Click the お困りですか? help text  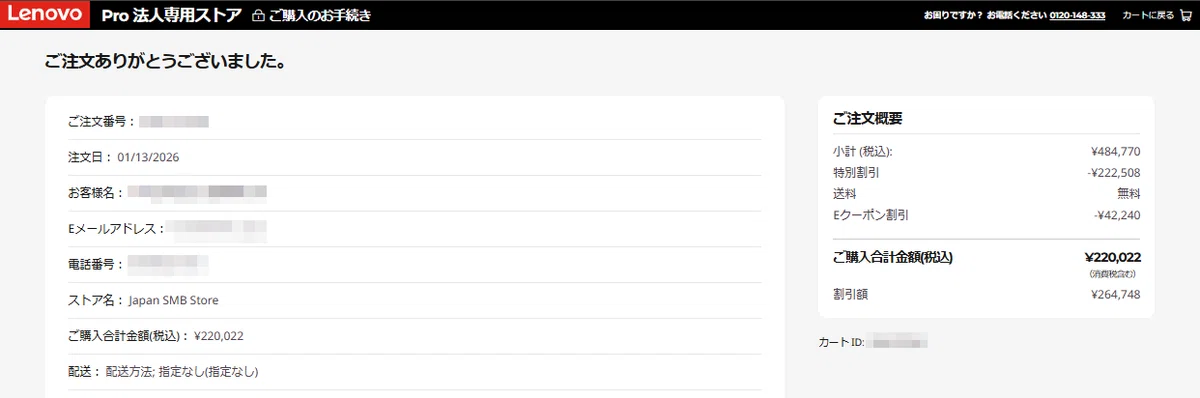click(x=953, y=15)
